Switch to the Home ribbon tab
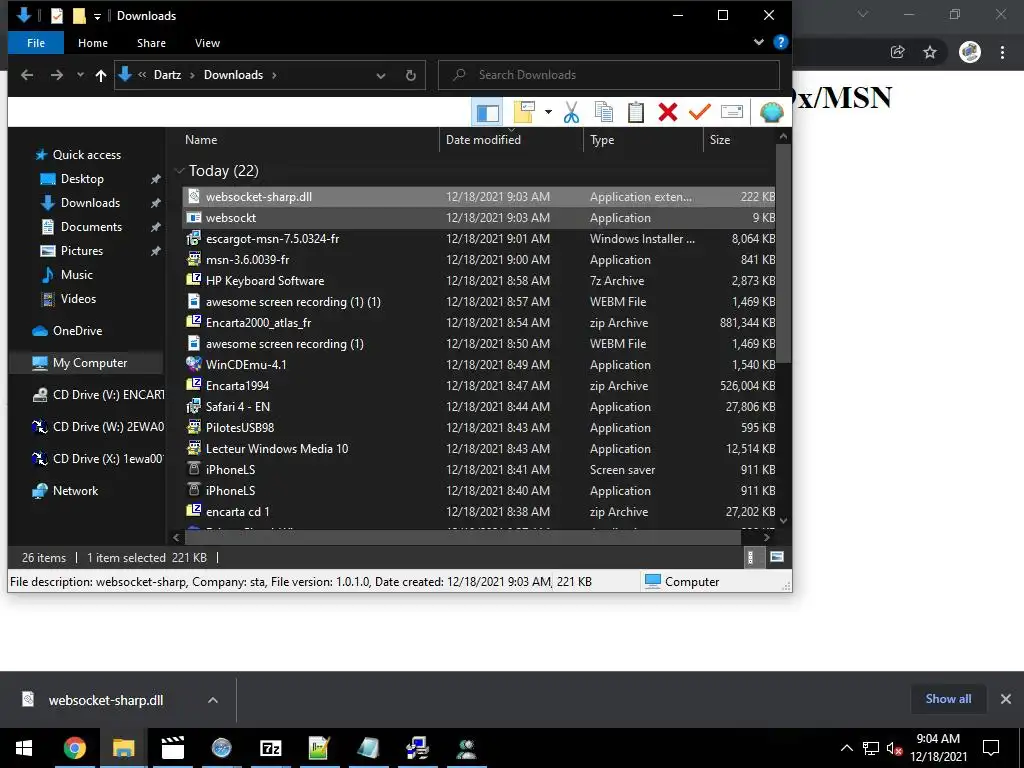 [x=93, y=43]
